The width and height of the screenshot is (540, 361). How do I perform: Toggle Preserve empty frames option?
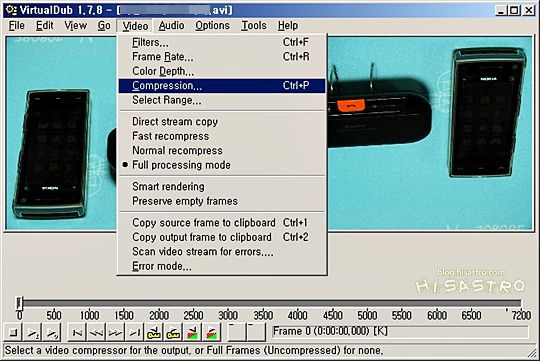pyautogui.click(x=222, y=201)
